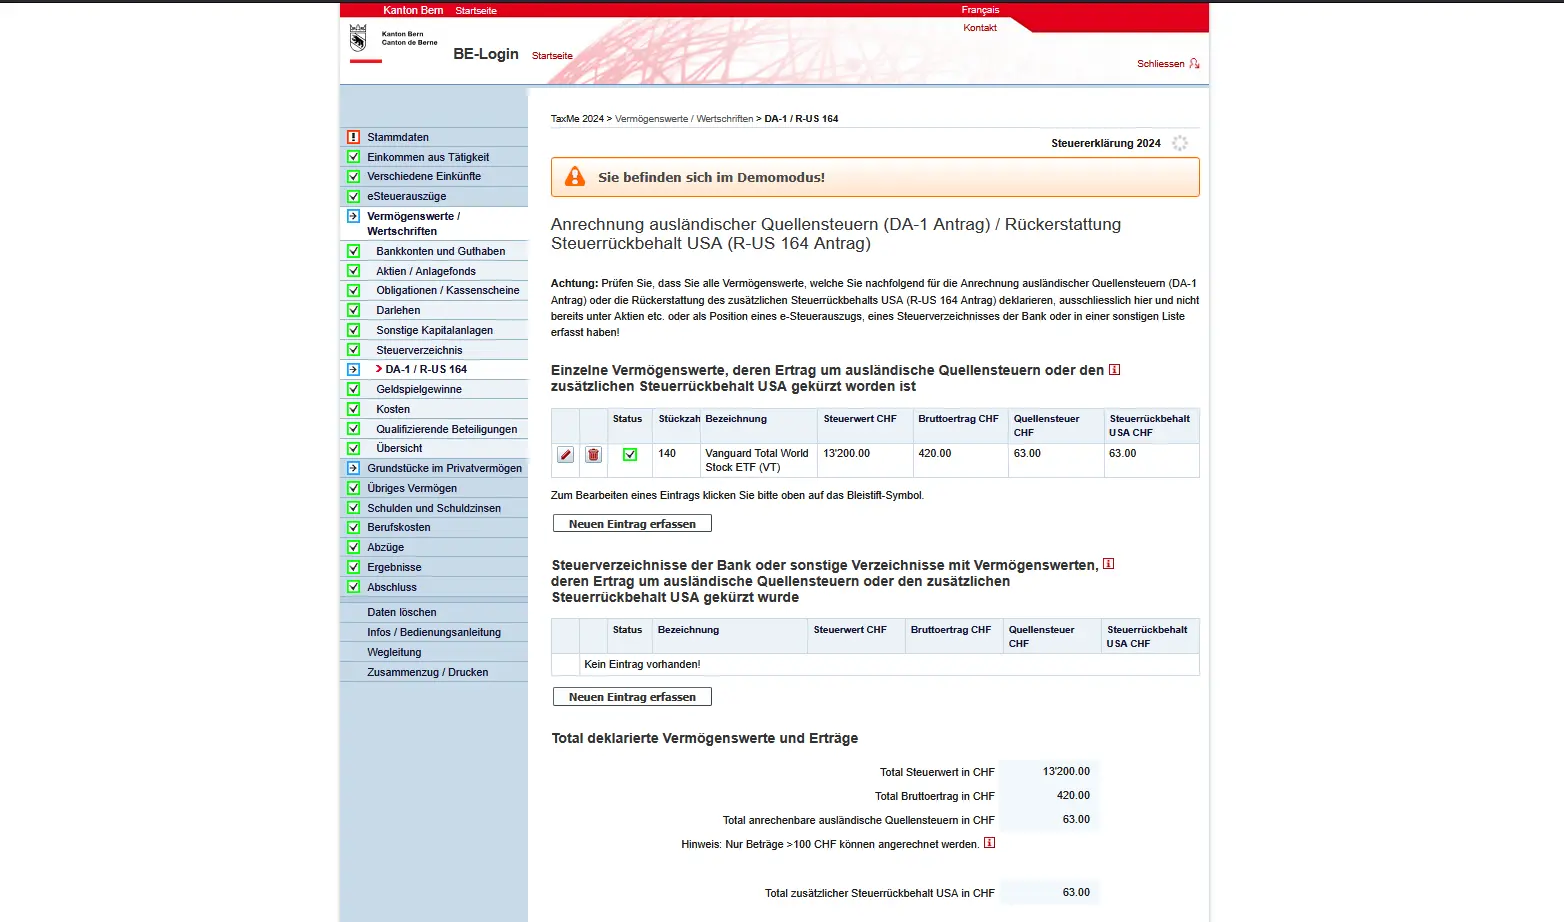
Task: Click info icon next to Steuerverzeichnisse heading
Action: click(1108, 564)
